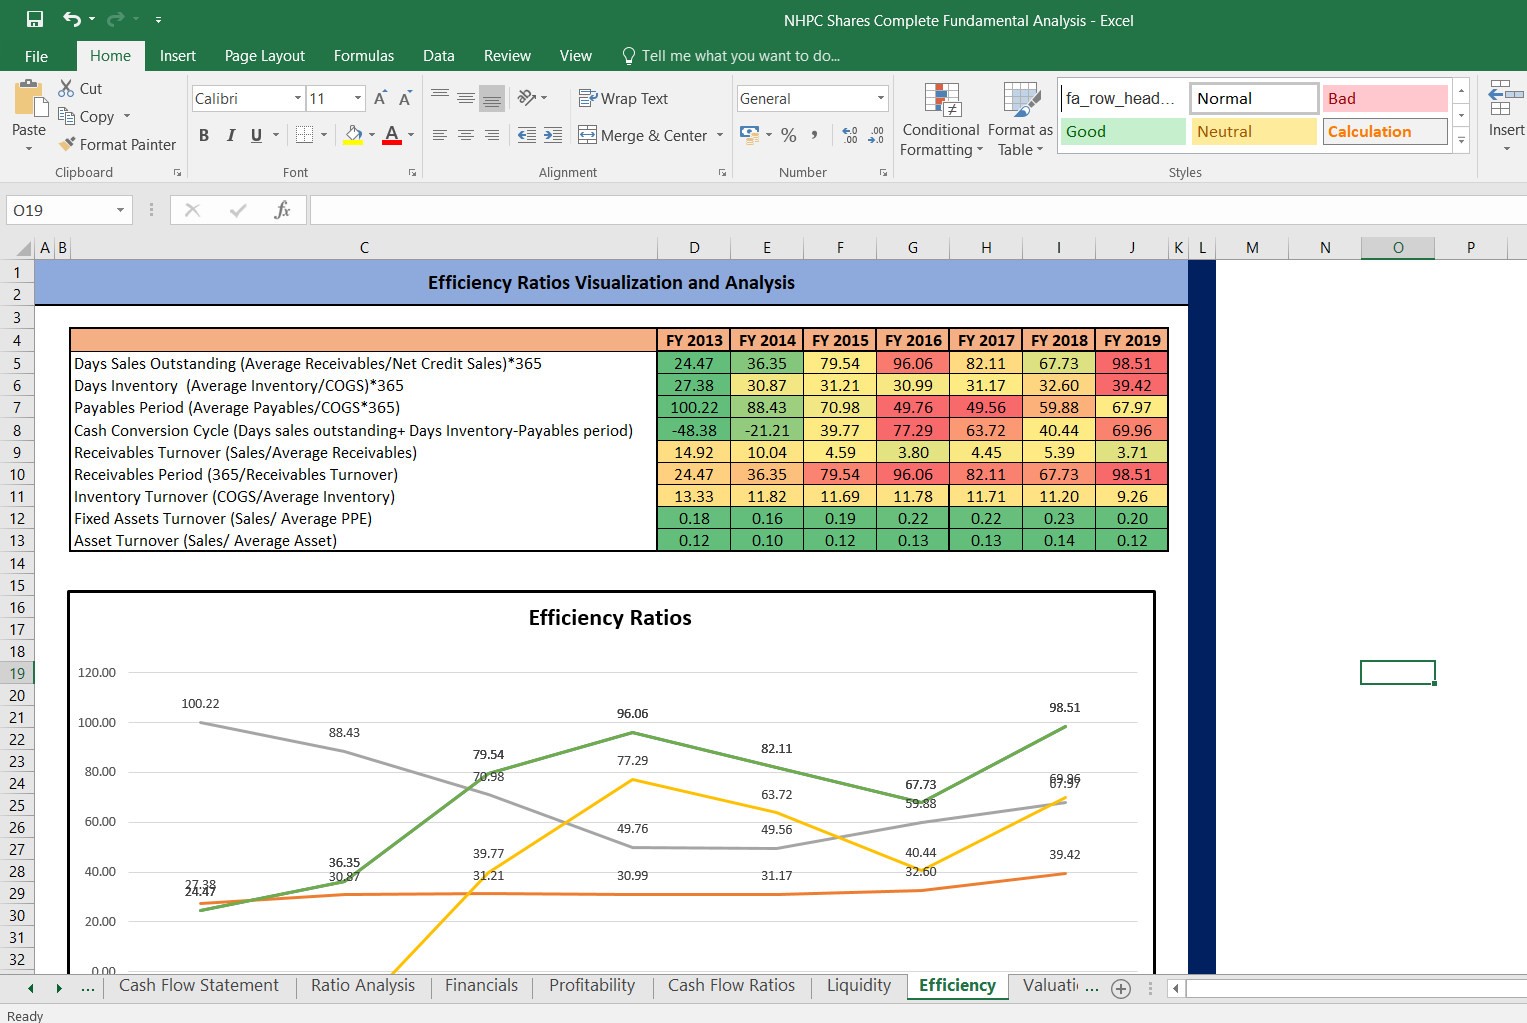Click the Insert cells button
This screenshot has width=1527, height=1023.
1506,115
